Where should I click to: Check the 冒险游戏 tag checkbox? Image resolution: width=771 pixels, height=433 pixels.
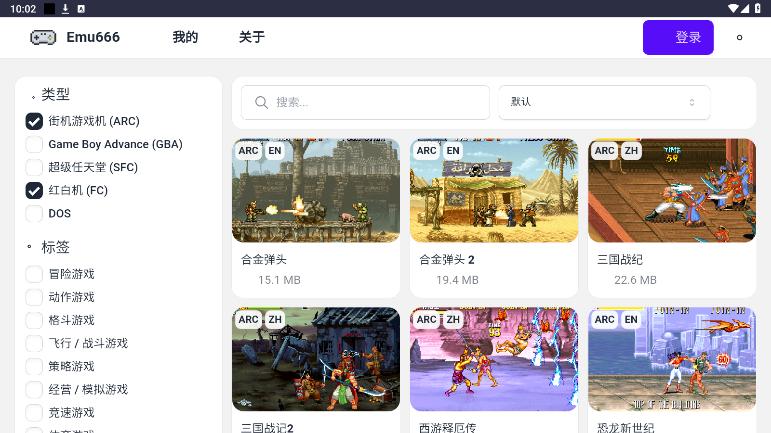tap(34, 274)
